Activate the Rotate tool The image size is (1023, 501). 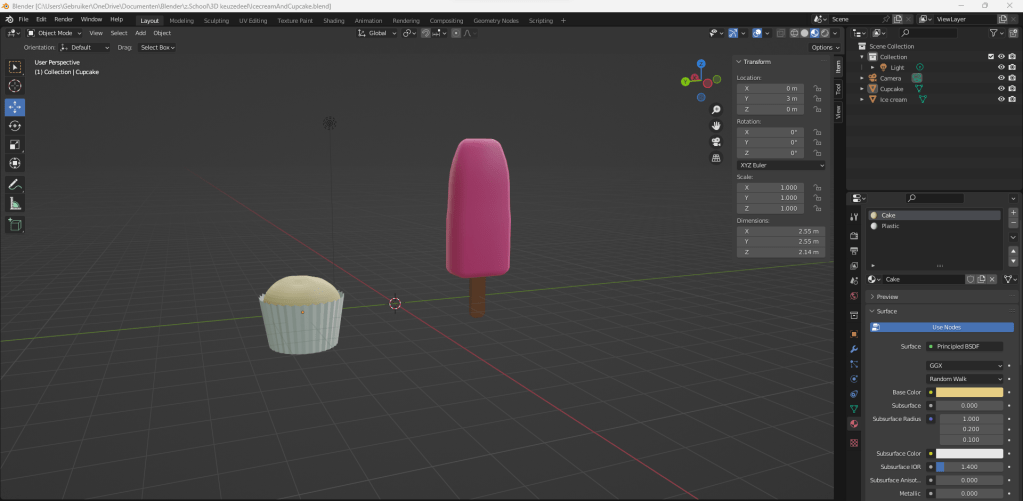(15, 126)
